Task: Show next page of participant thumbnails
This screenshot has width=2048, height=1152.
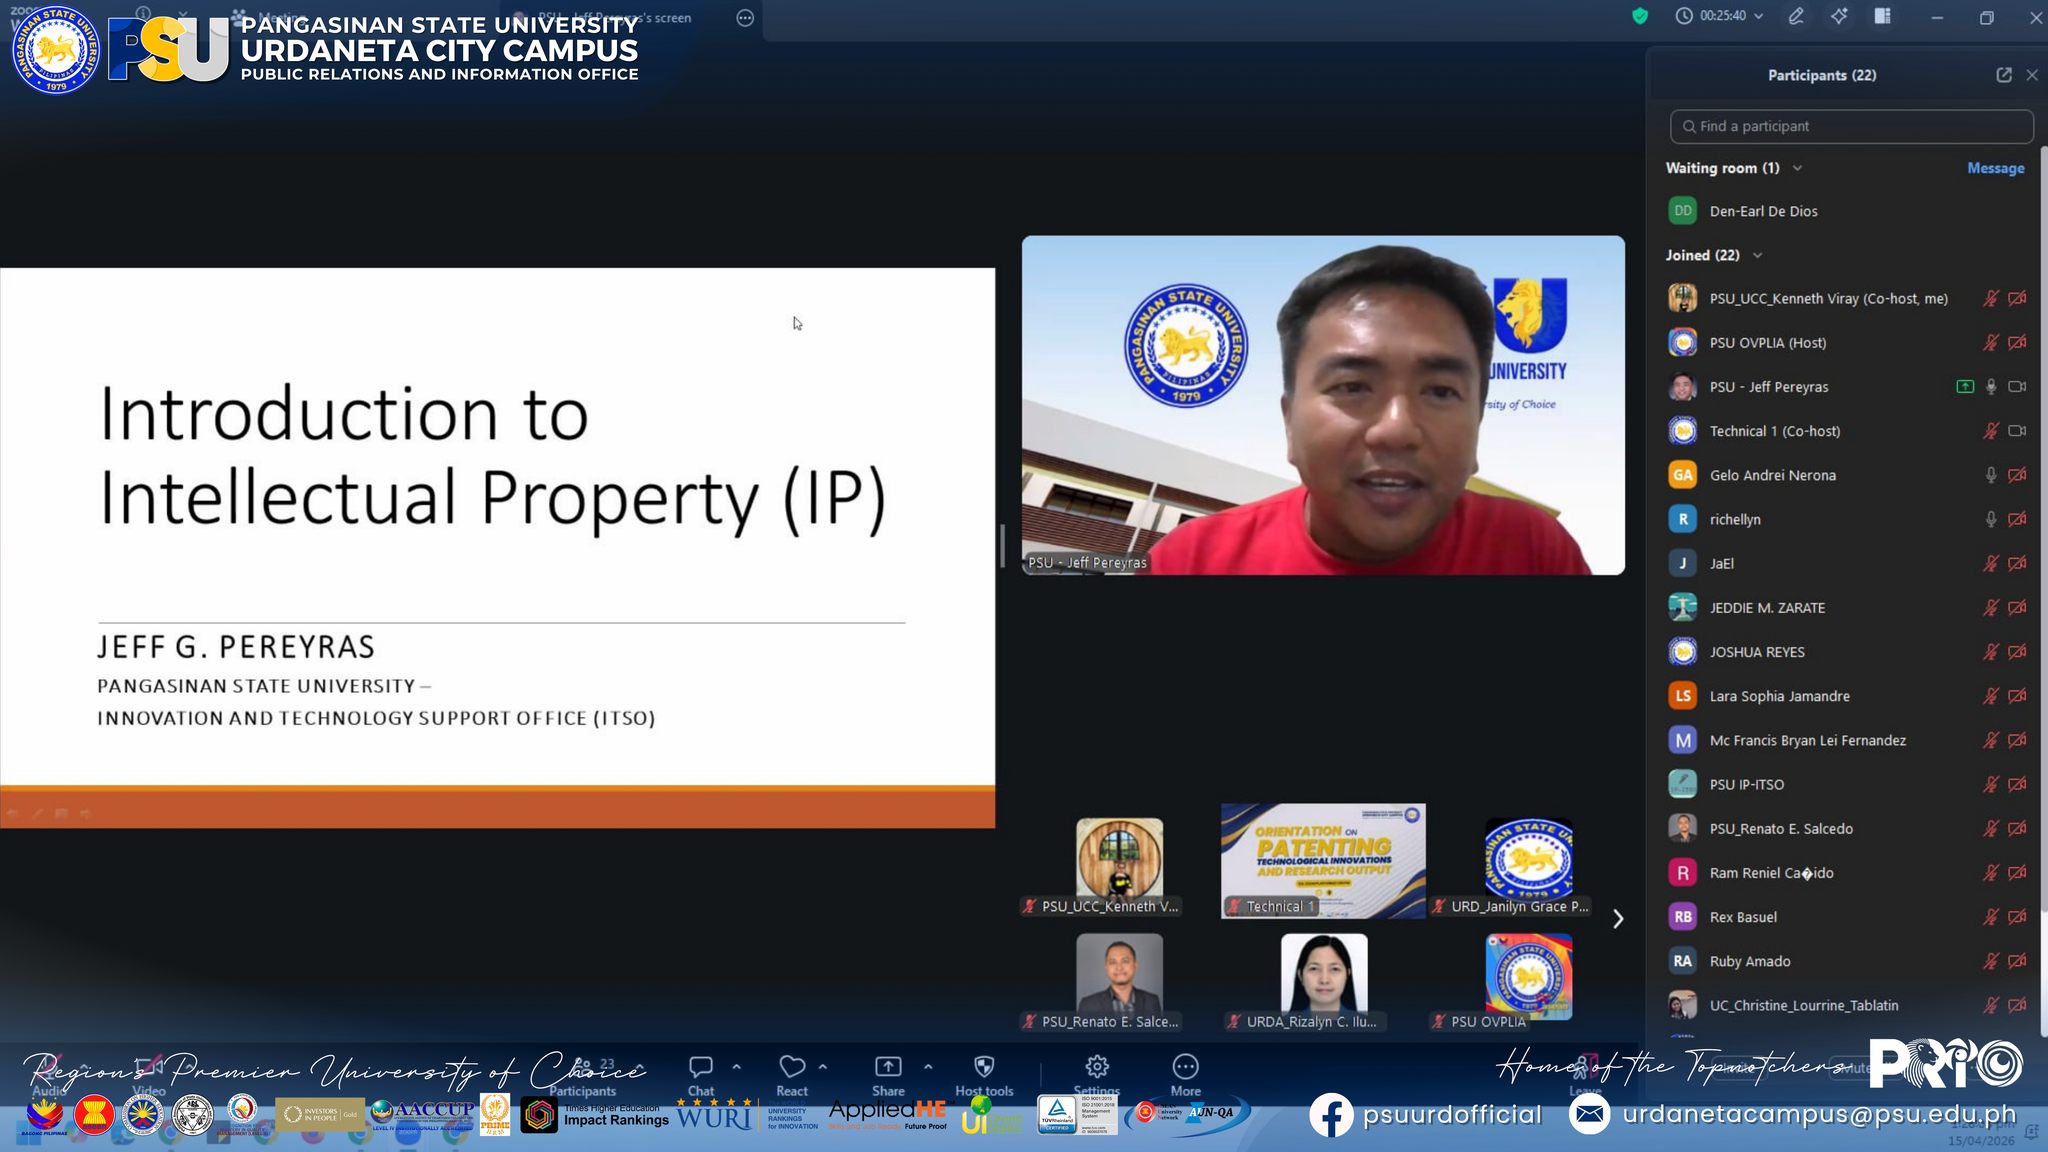Action: click(x=1618, y=918)
